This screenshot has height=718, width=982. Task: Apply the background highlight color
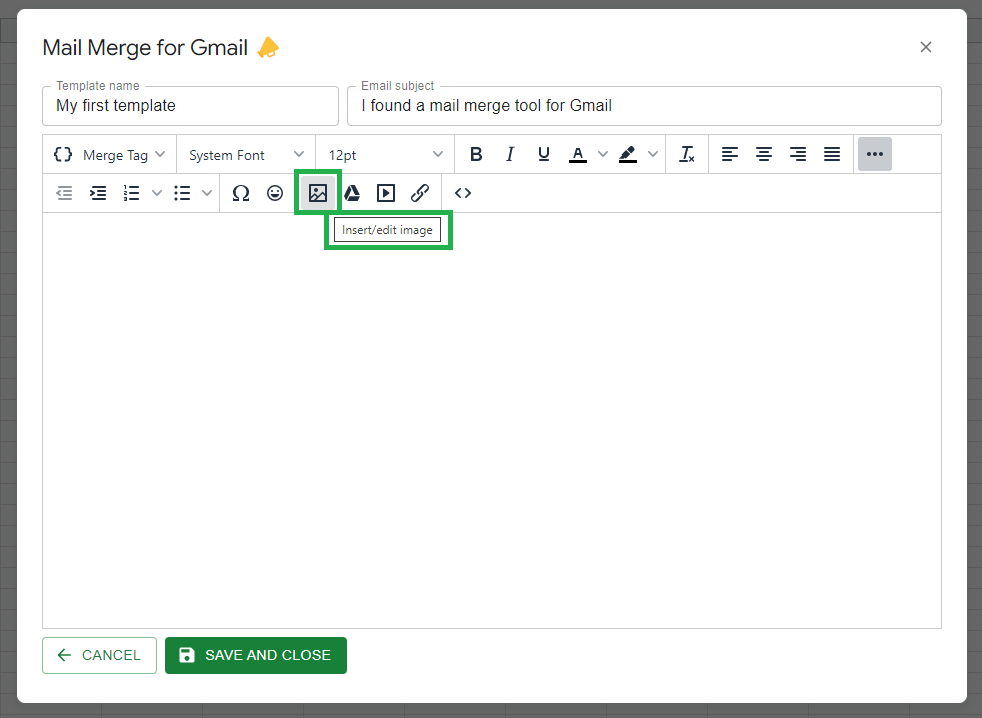tap(628, 154)
